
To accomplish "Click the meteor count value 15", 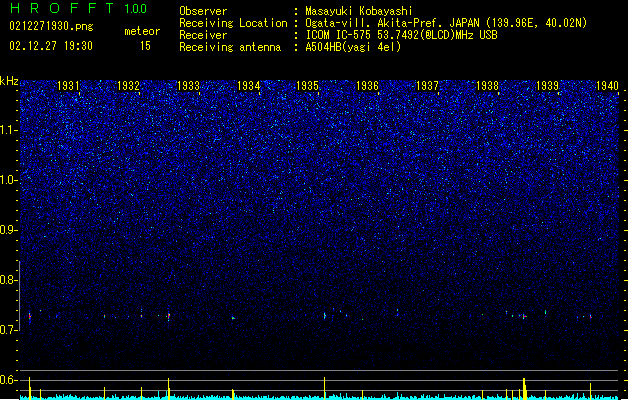I will click(x=145, y=46).
